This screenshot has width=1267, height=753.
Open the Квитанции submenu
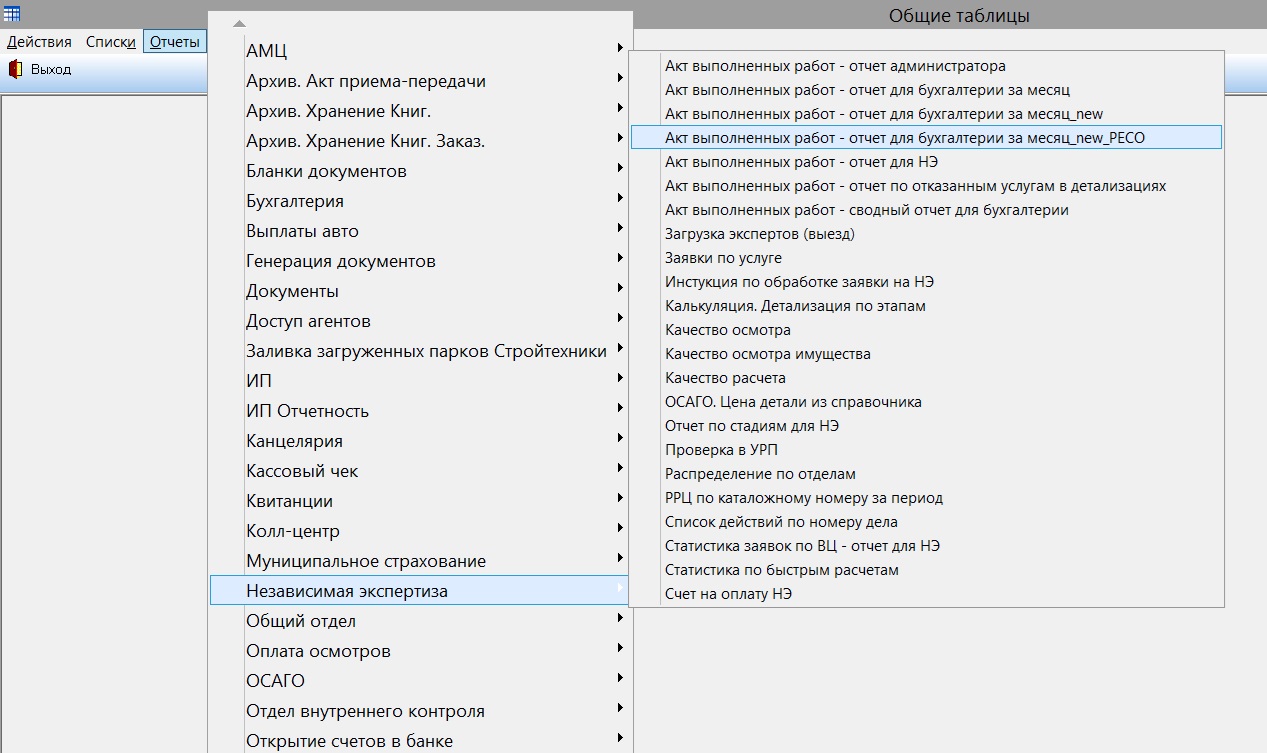(421, 501)
